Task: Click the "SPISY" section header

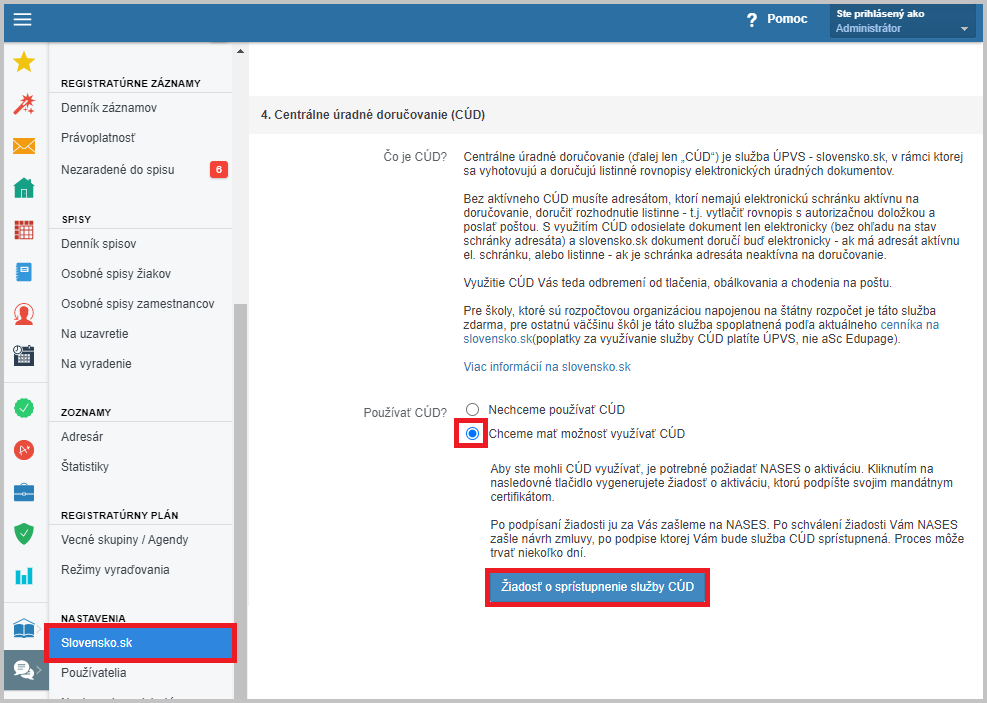Action: coord(76,220)
